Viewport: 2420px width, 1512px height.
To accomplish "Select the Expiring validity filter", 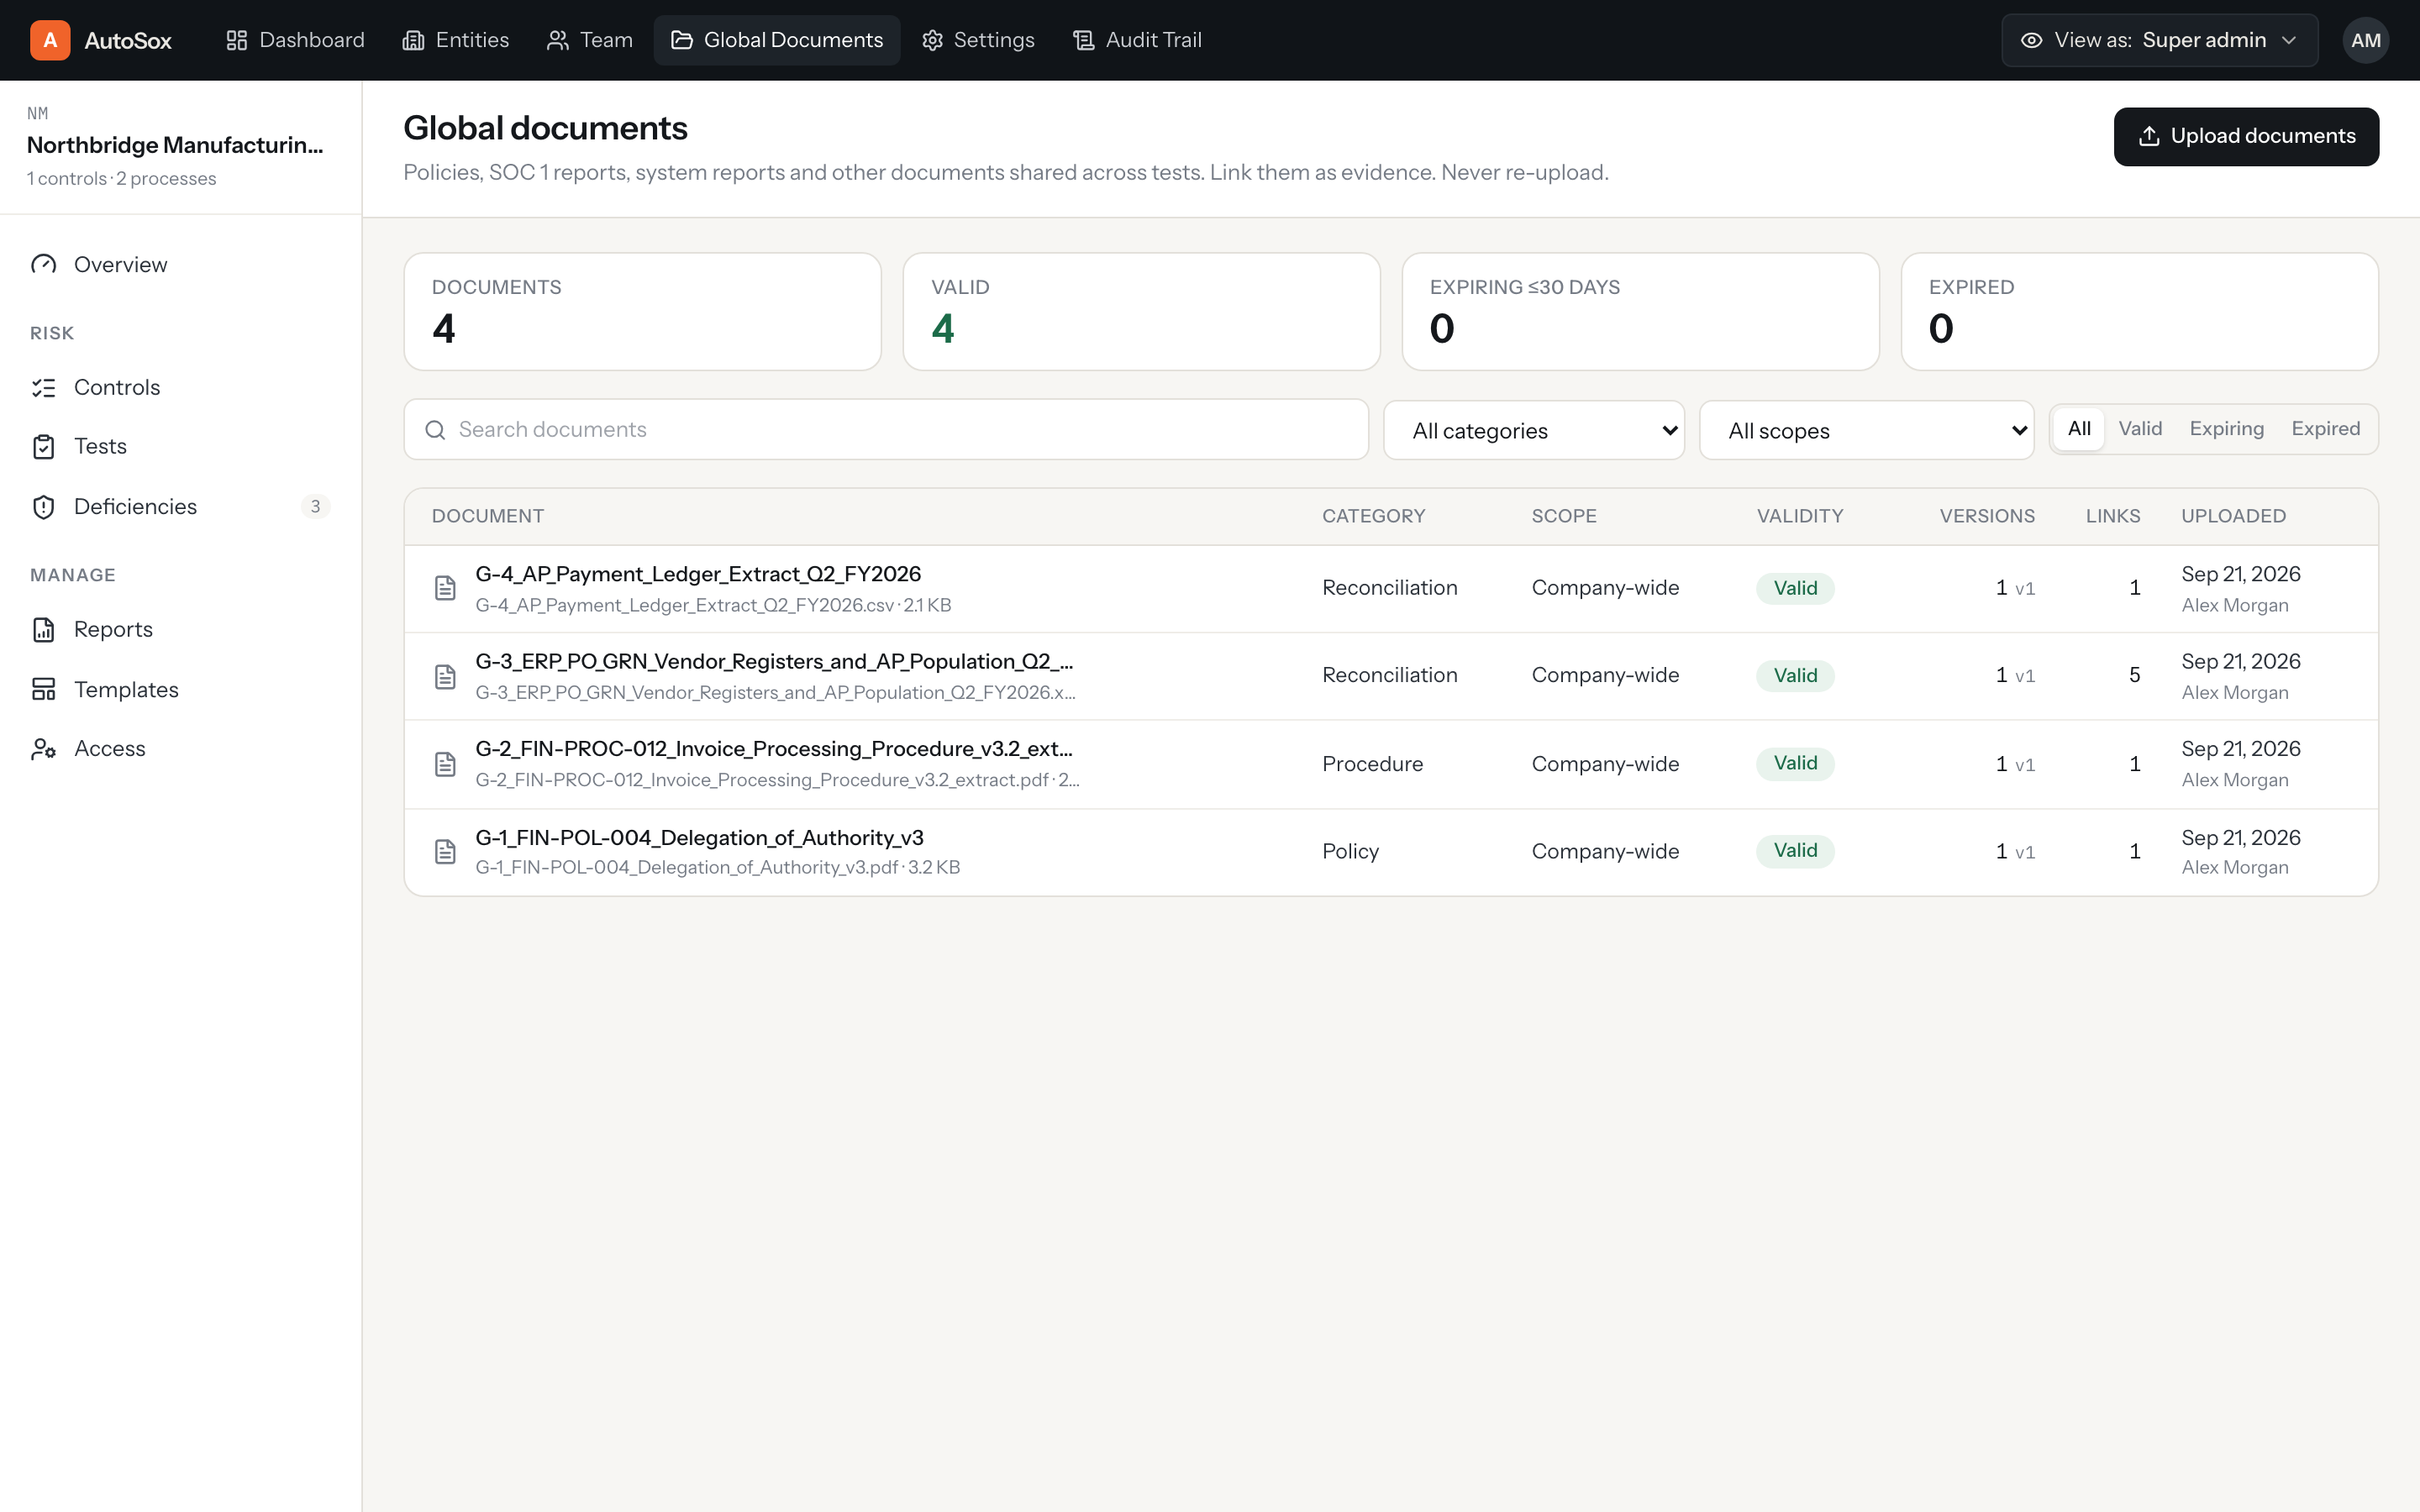I will pyautogui.click(x=2226, y=429).
